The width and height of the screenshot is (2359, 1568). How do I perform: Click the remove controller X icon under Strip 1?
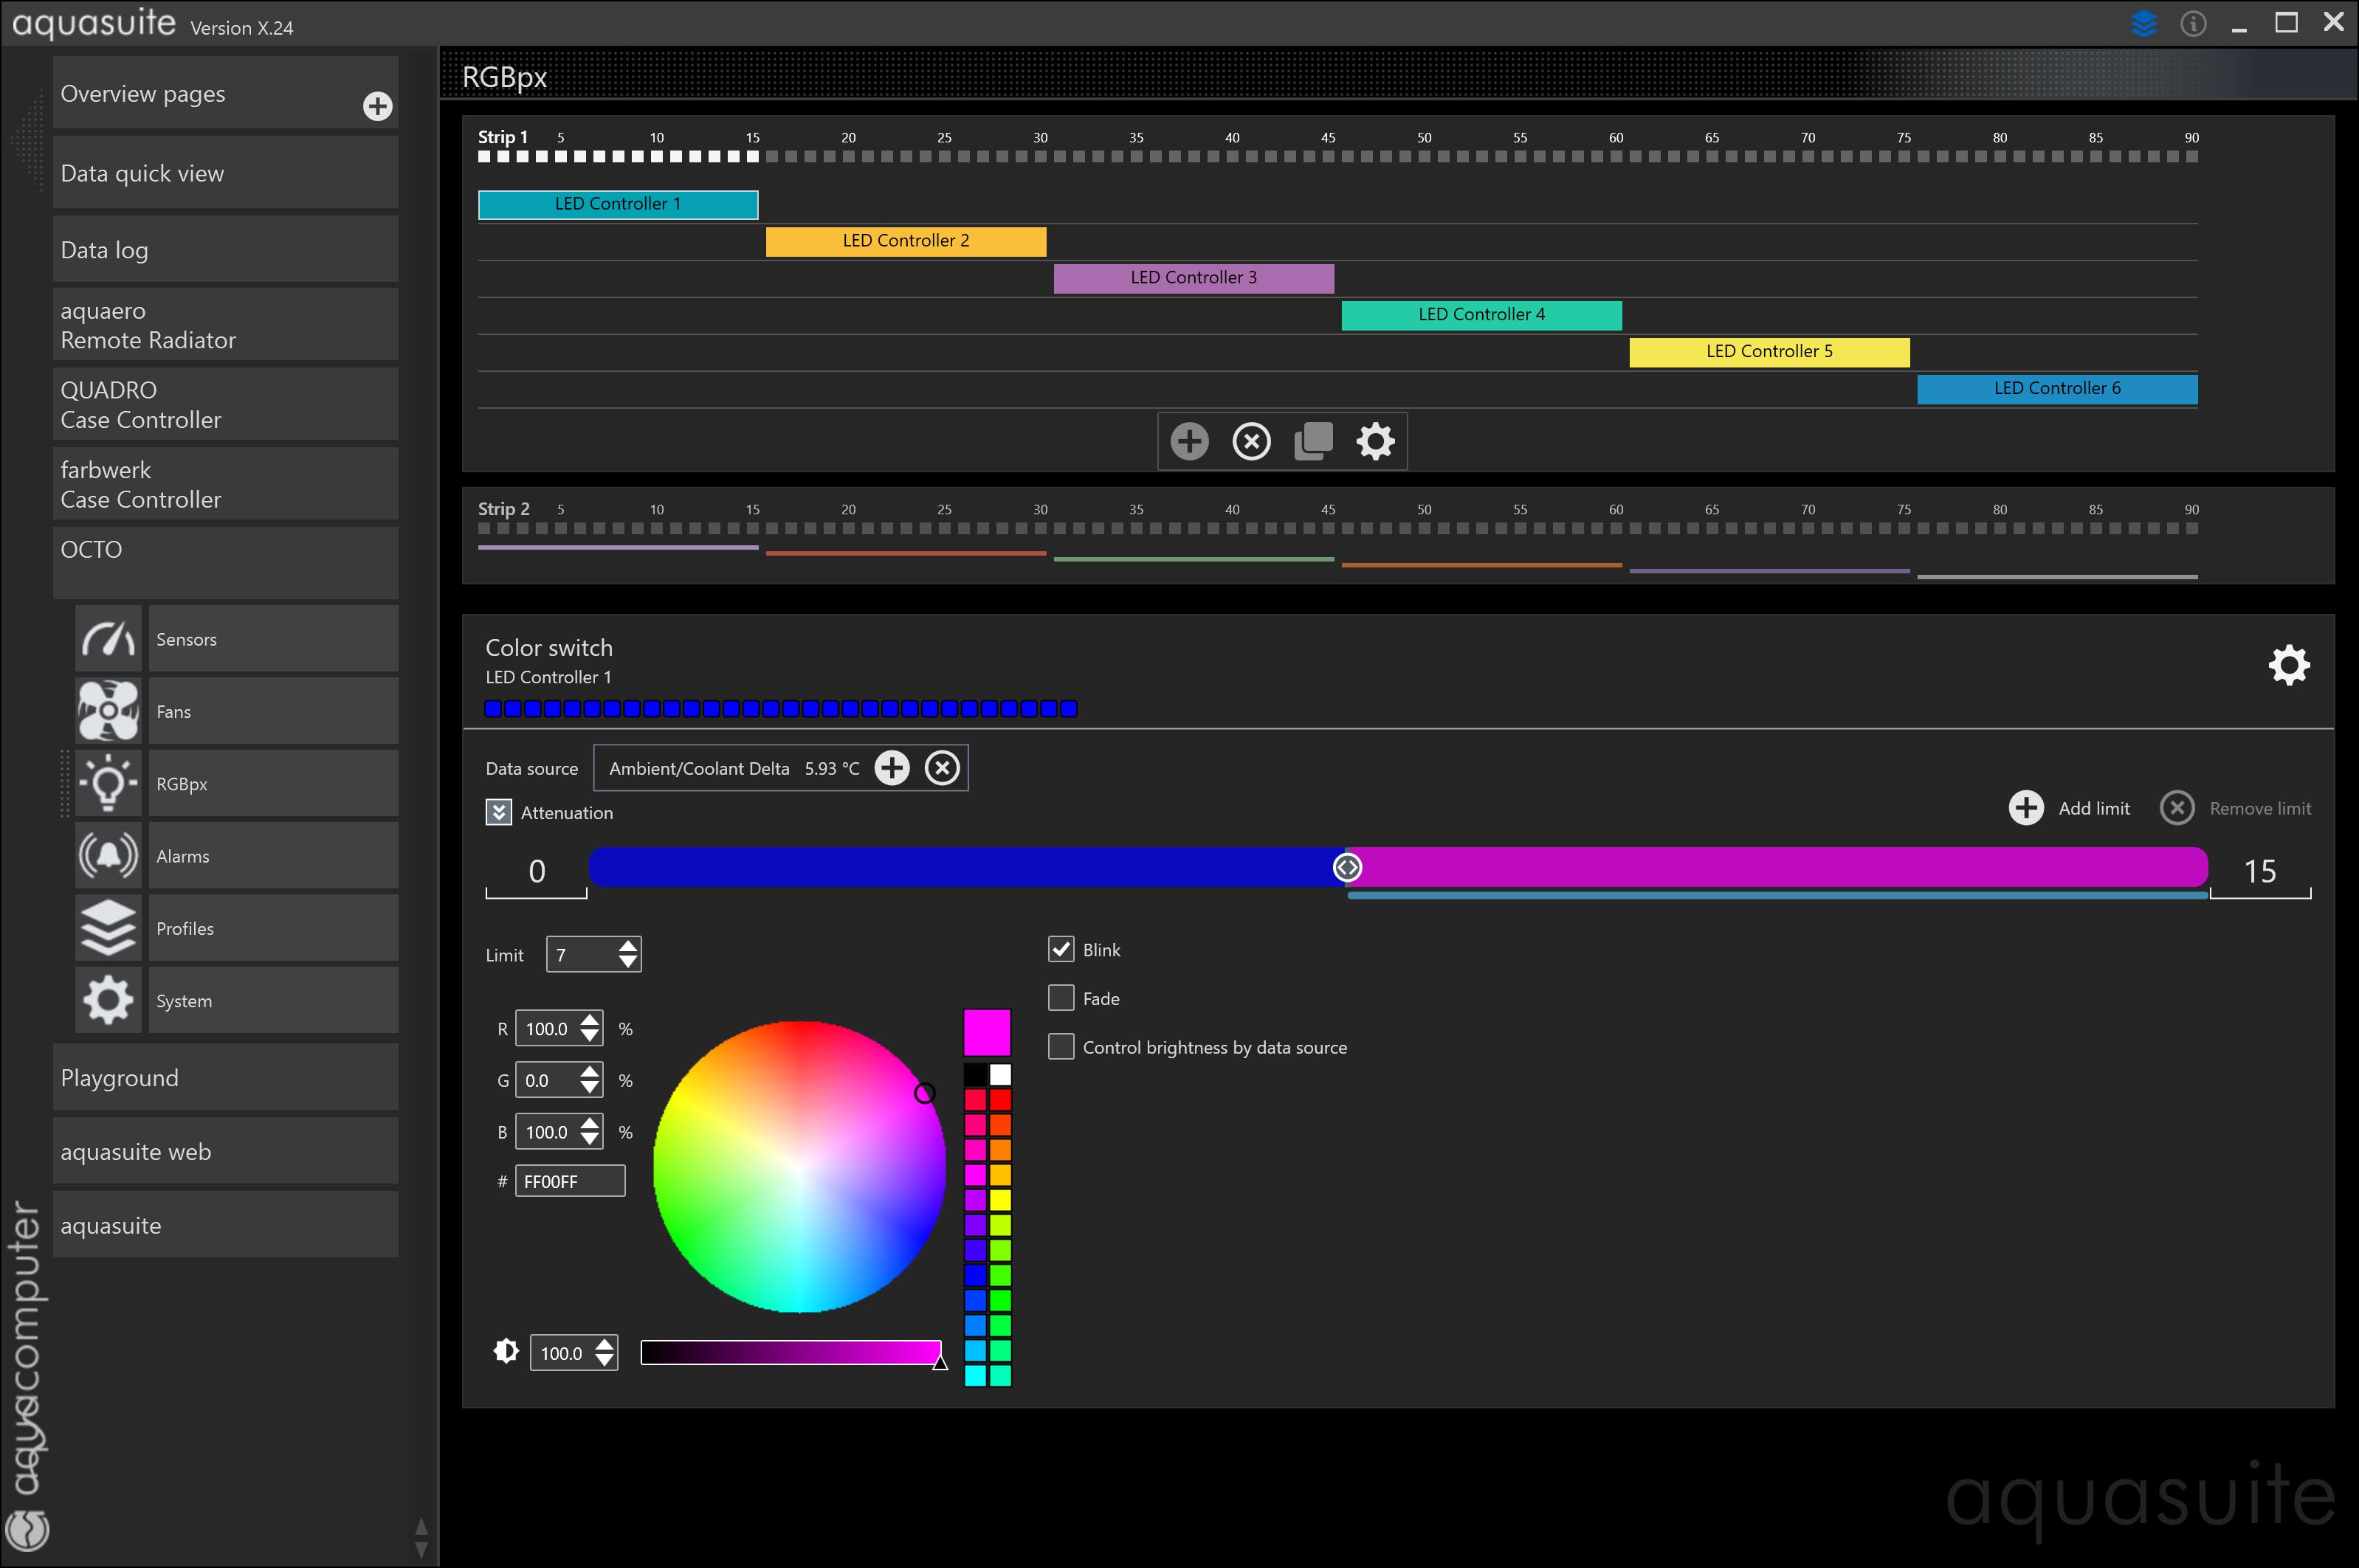[1251, 441]
